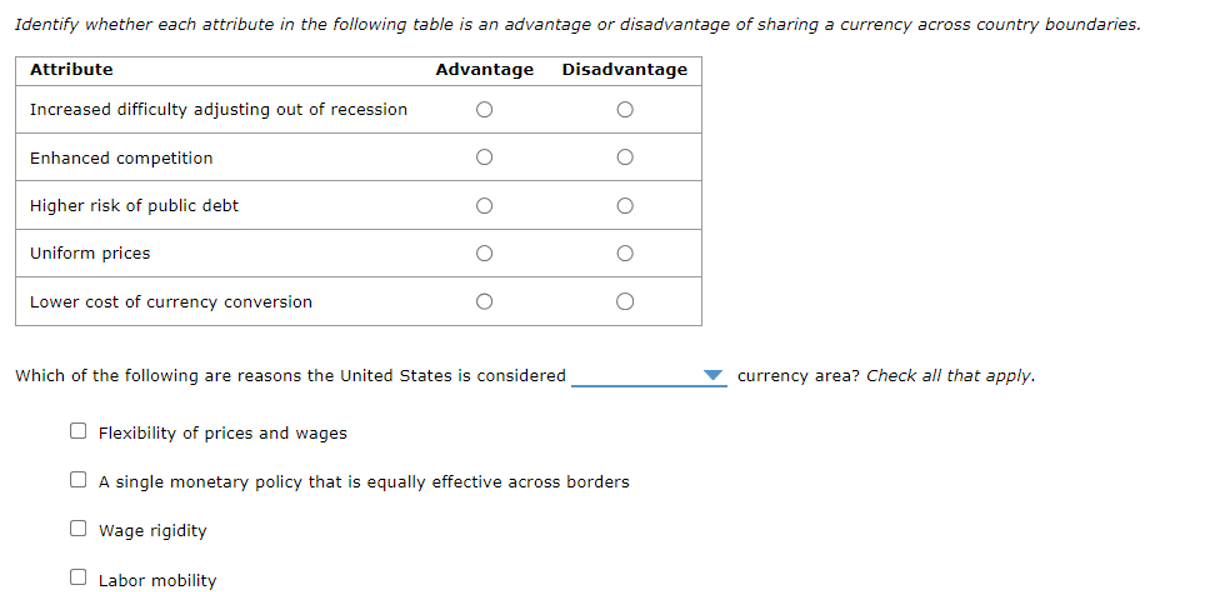Mark Uniform prices as an Advantage
Screen dimensions: 1221x592
coord(484,253)
